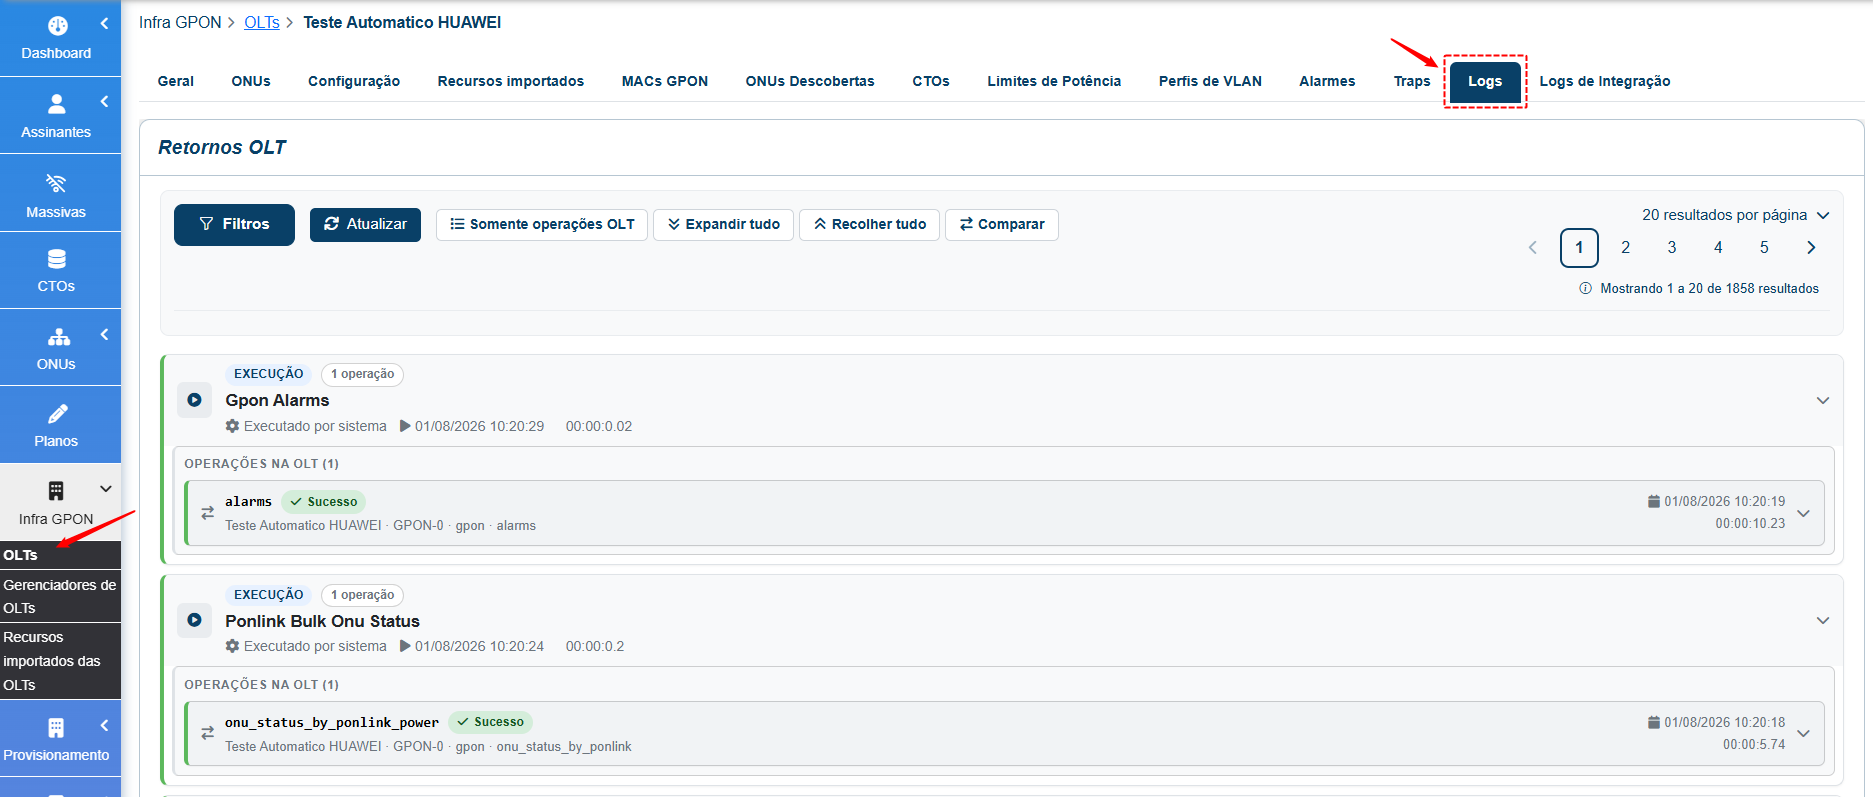The height and width of the screenshot is (797, 1873).
Task: Click the previous results page arrow
Action: point(1533,248)
